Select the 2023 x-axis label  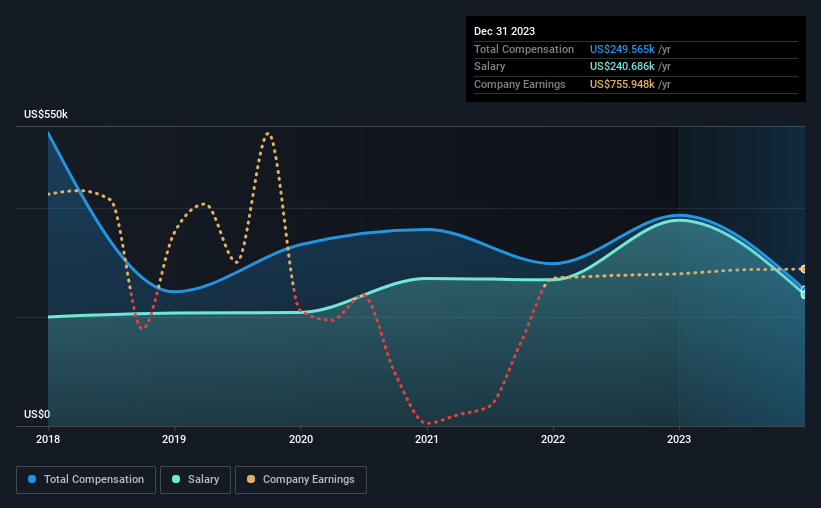coord(679,439)
